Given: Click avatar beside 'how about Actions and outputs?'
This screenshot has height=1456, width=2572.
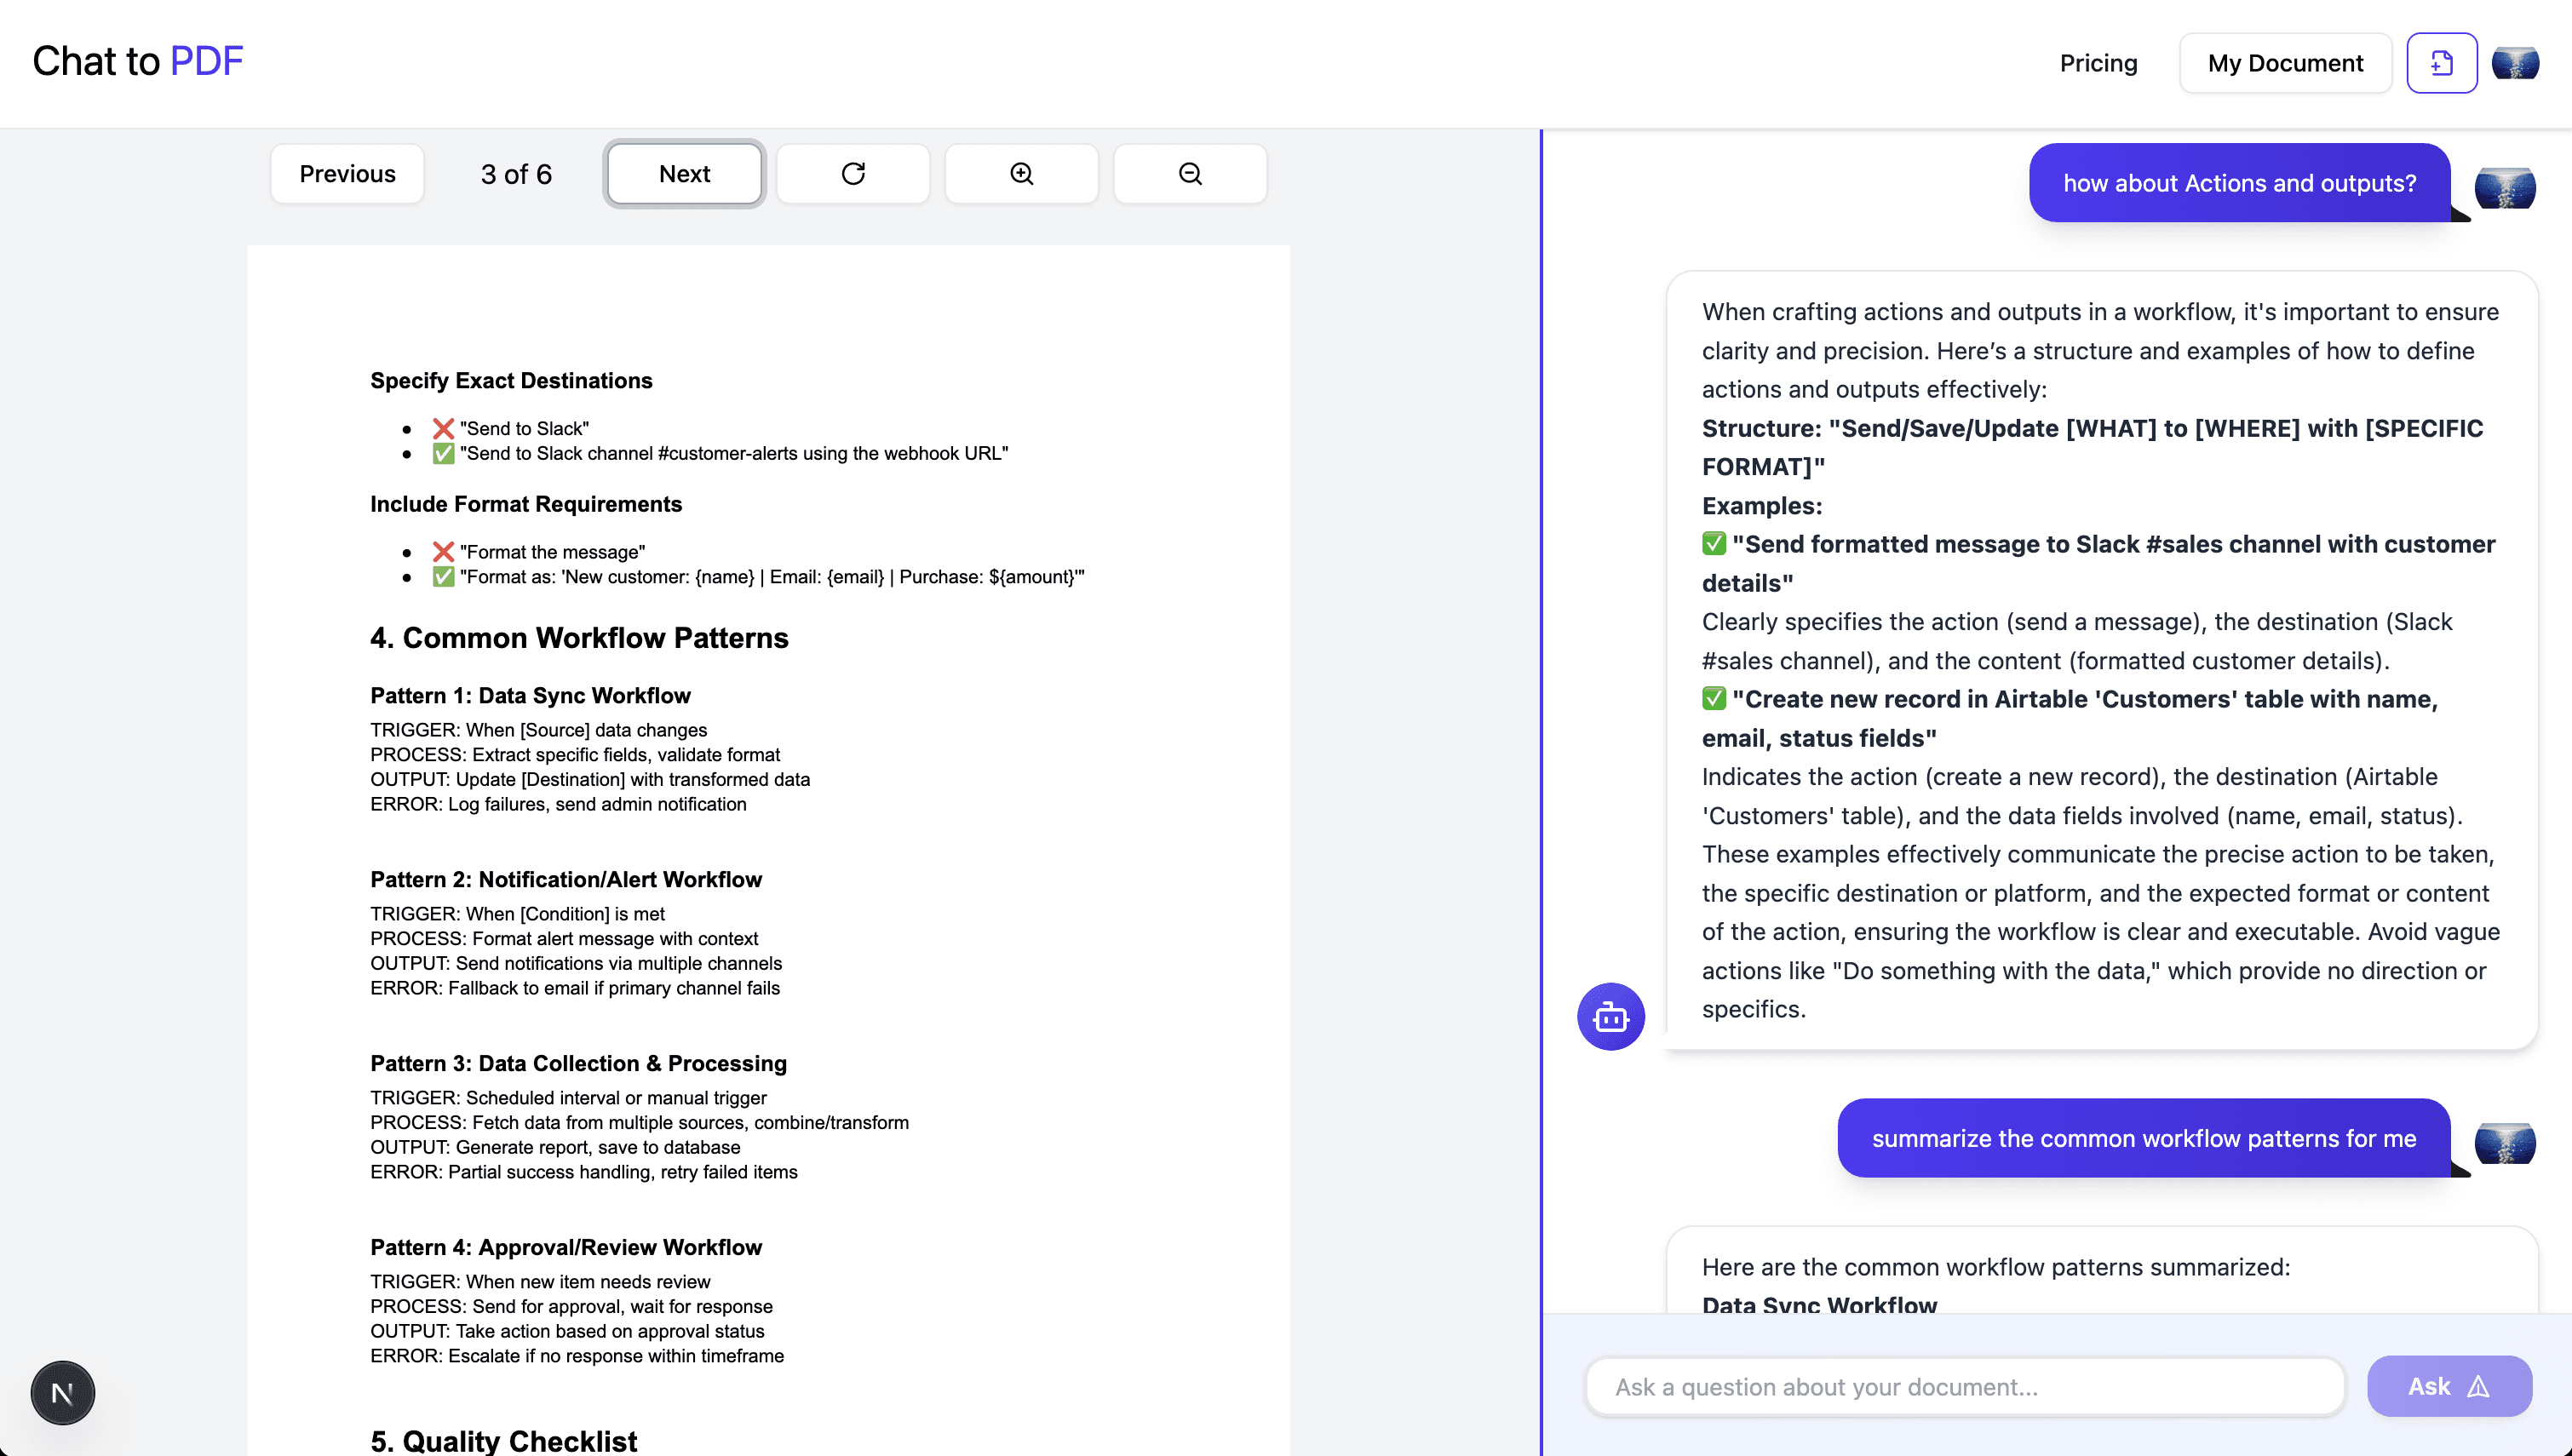Looking at the screenshot, I should click(2505, 188).
